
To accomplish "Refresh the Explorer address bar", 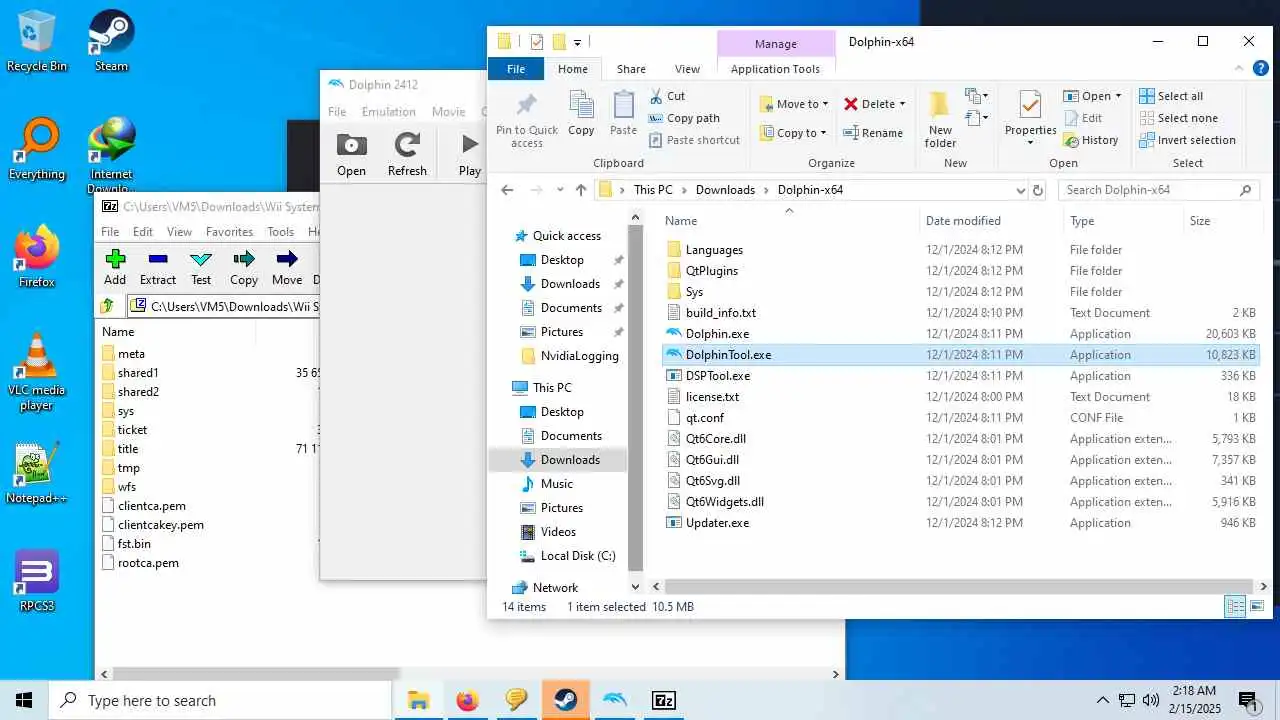I will point(1038,190).
